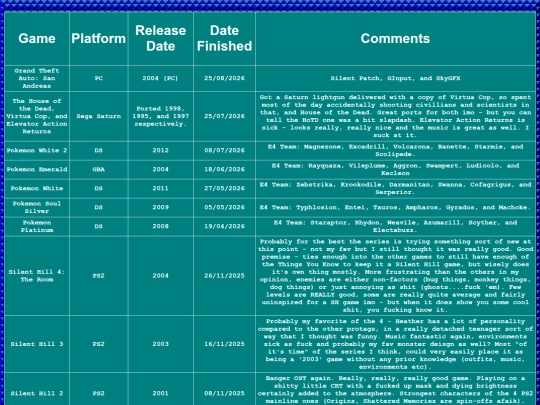Click the 2012 release date cell
The height and width of the screenshot is (405, 540).
(x=160, y=150)
